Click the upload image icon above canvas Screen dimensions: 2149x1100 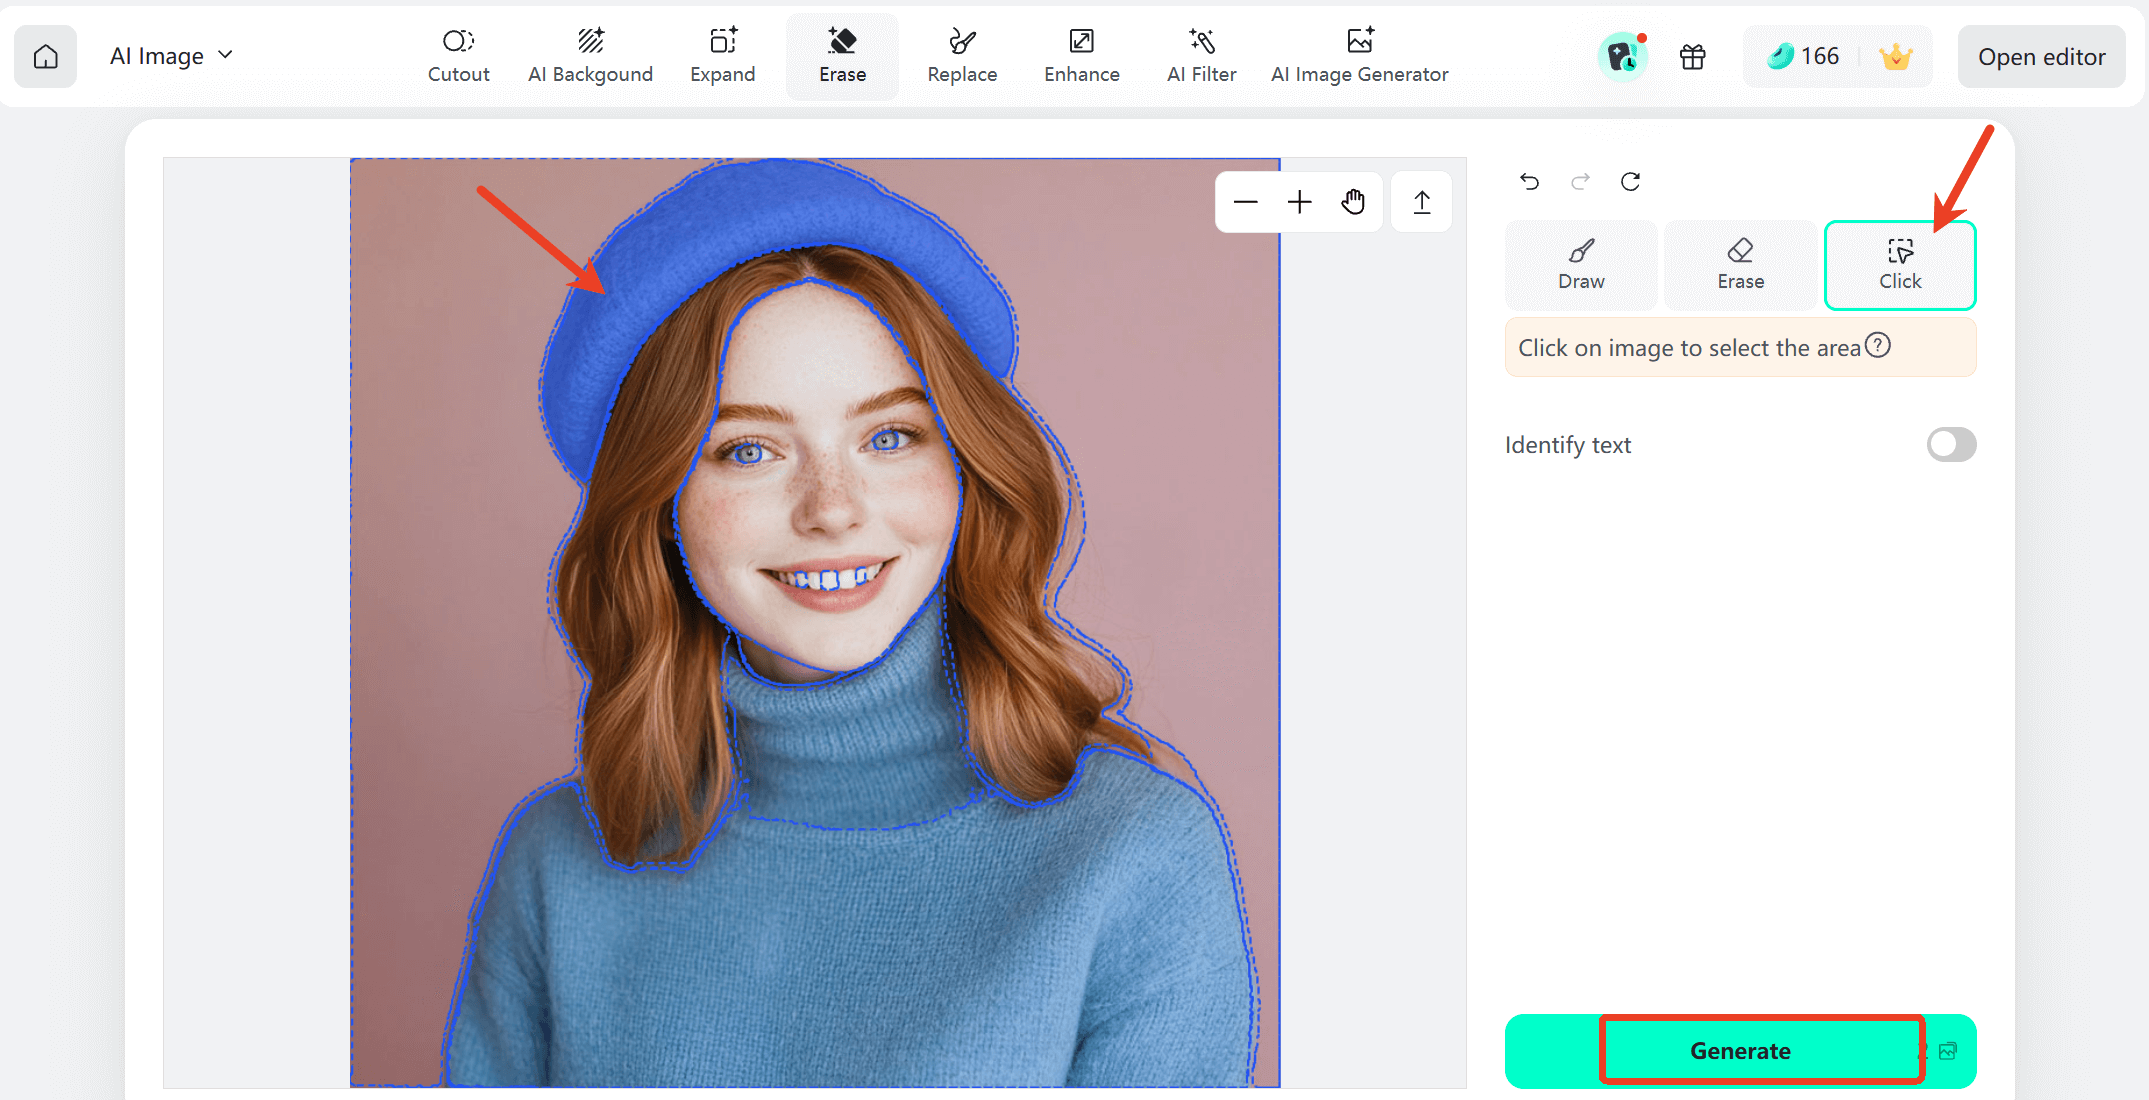tap(1420, 201)
